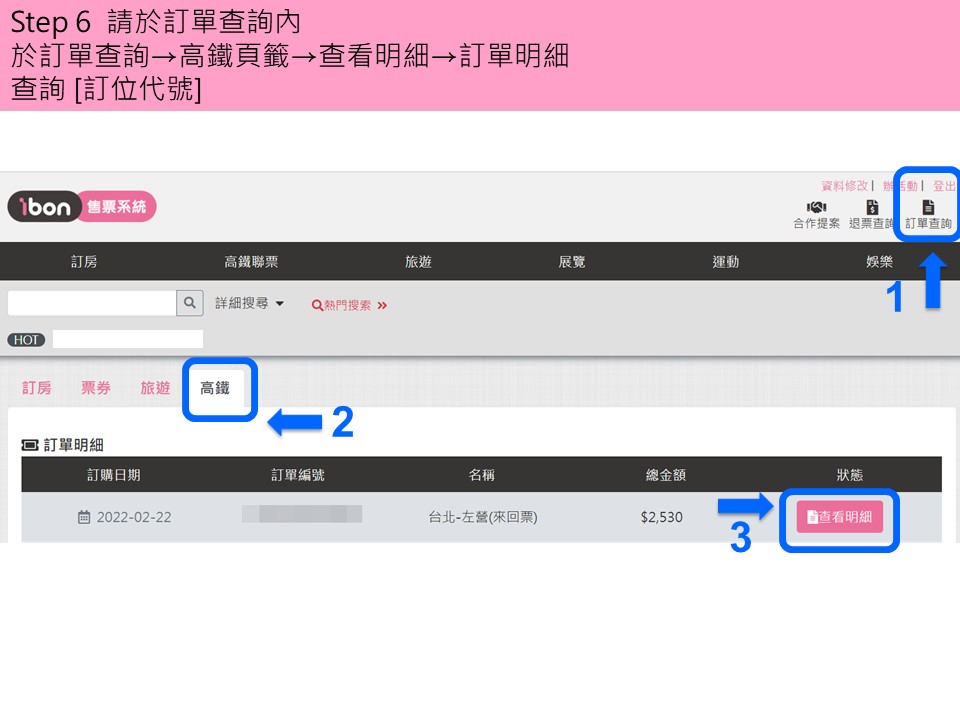The image size is (960, 720).
Task: Open 旅遊 in the navigation bar
Action: pos(419,262)
